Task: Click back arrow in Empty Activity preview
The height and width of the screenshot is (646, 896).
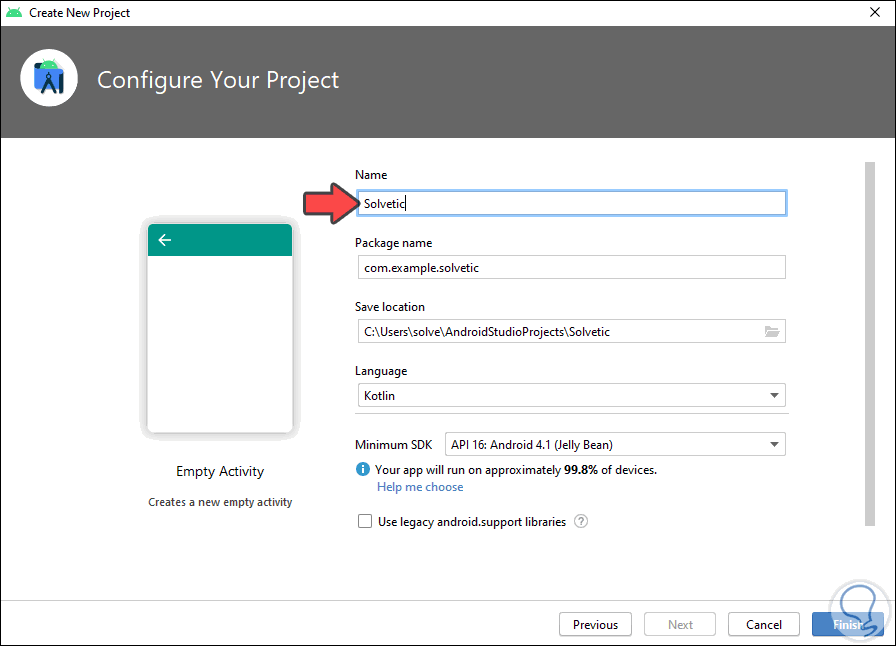Action: pyautogui.click(x=165, y=240)
